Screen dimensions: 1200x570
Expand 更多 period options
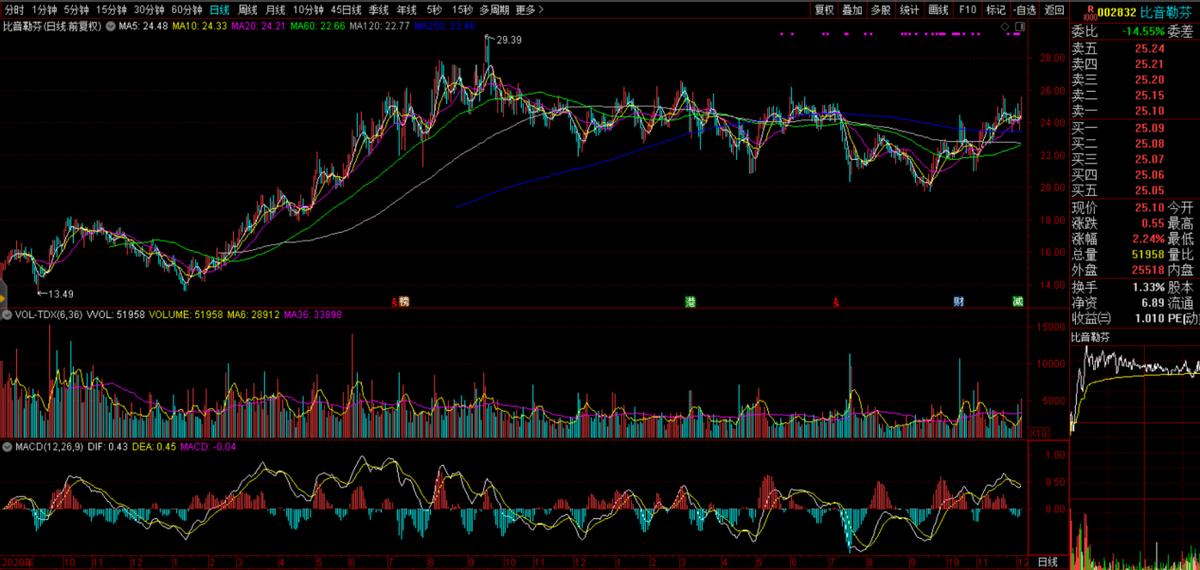tap(529, 9)
